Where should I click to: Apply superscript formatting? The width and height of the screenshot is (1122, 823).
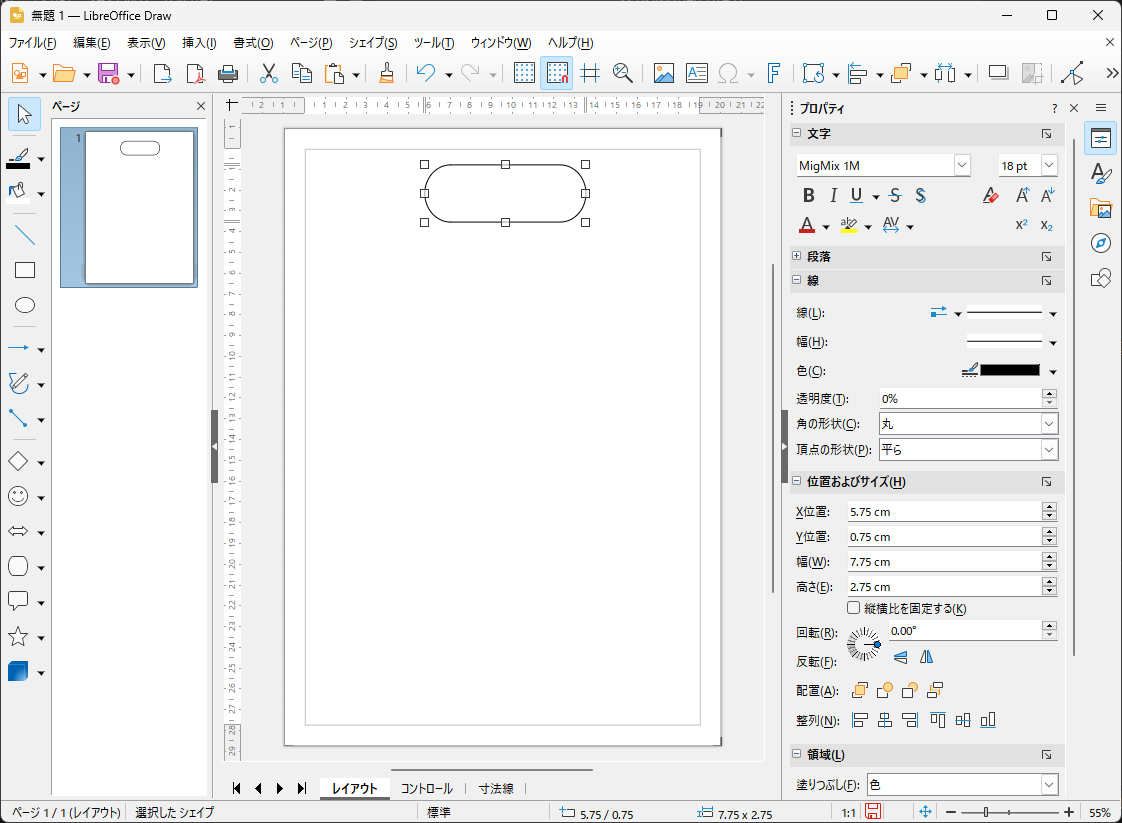(x=1020, y=225)
